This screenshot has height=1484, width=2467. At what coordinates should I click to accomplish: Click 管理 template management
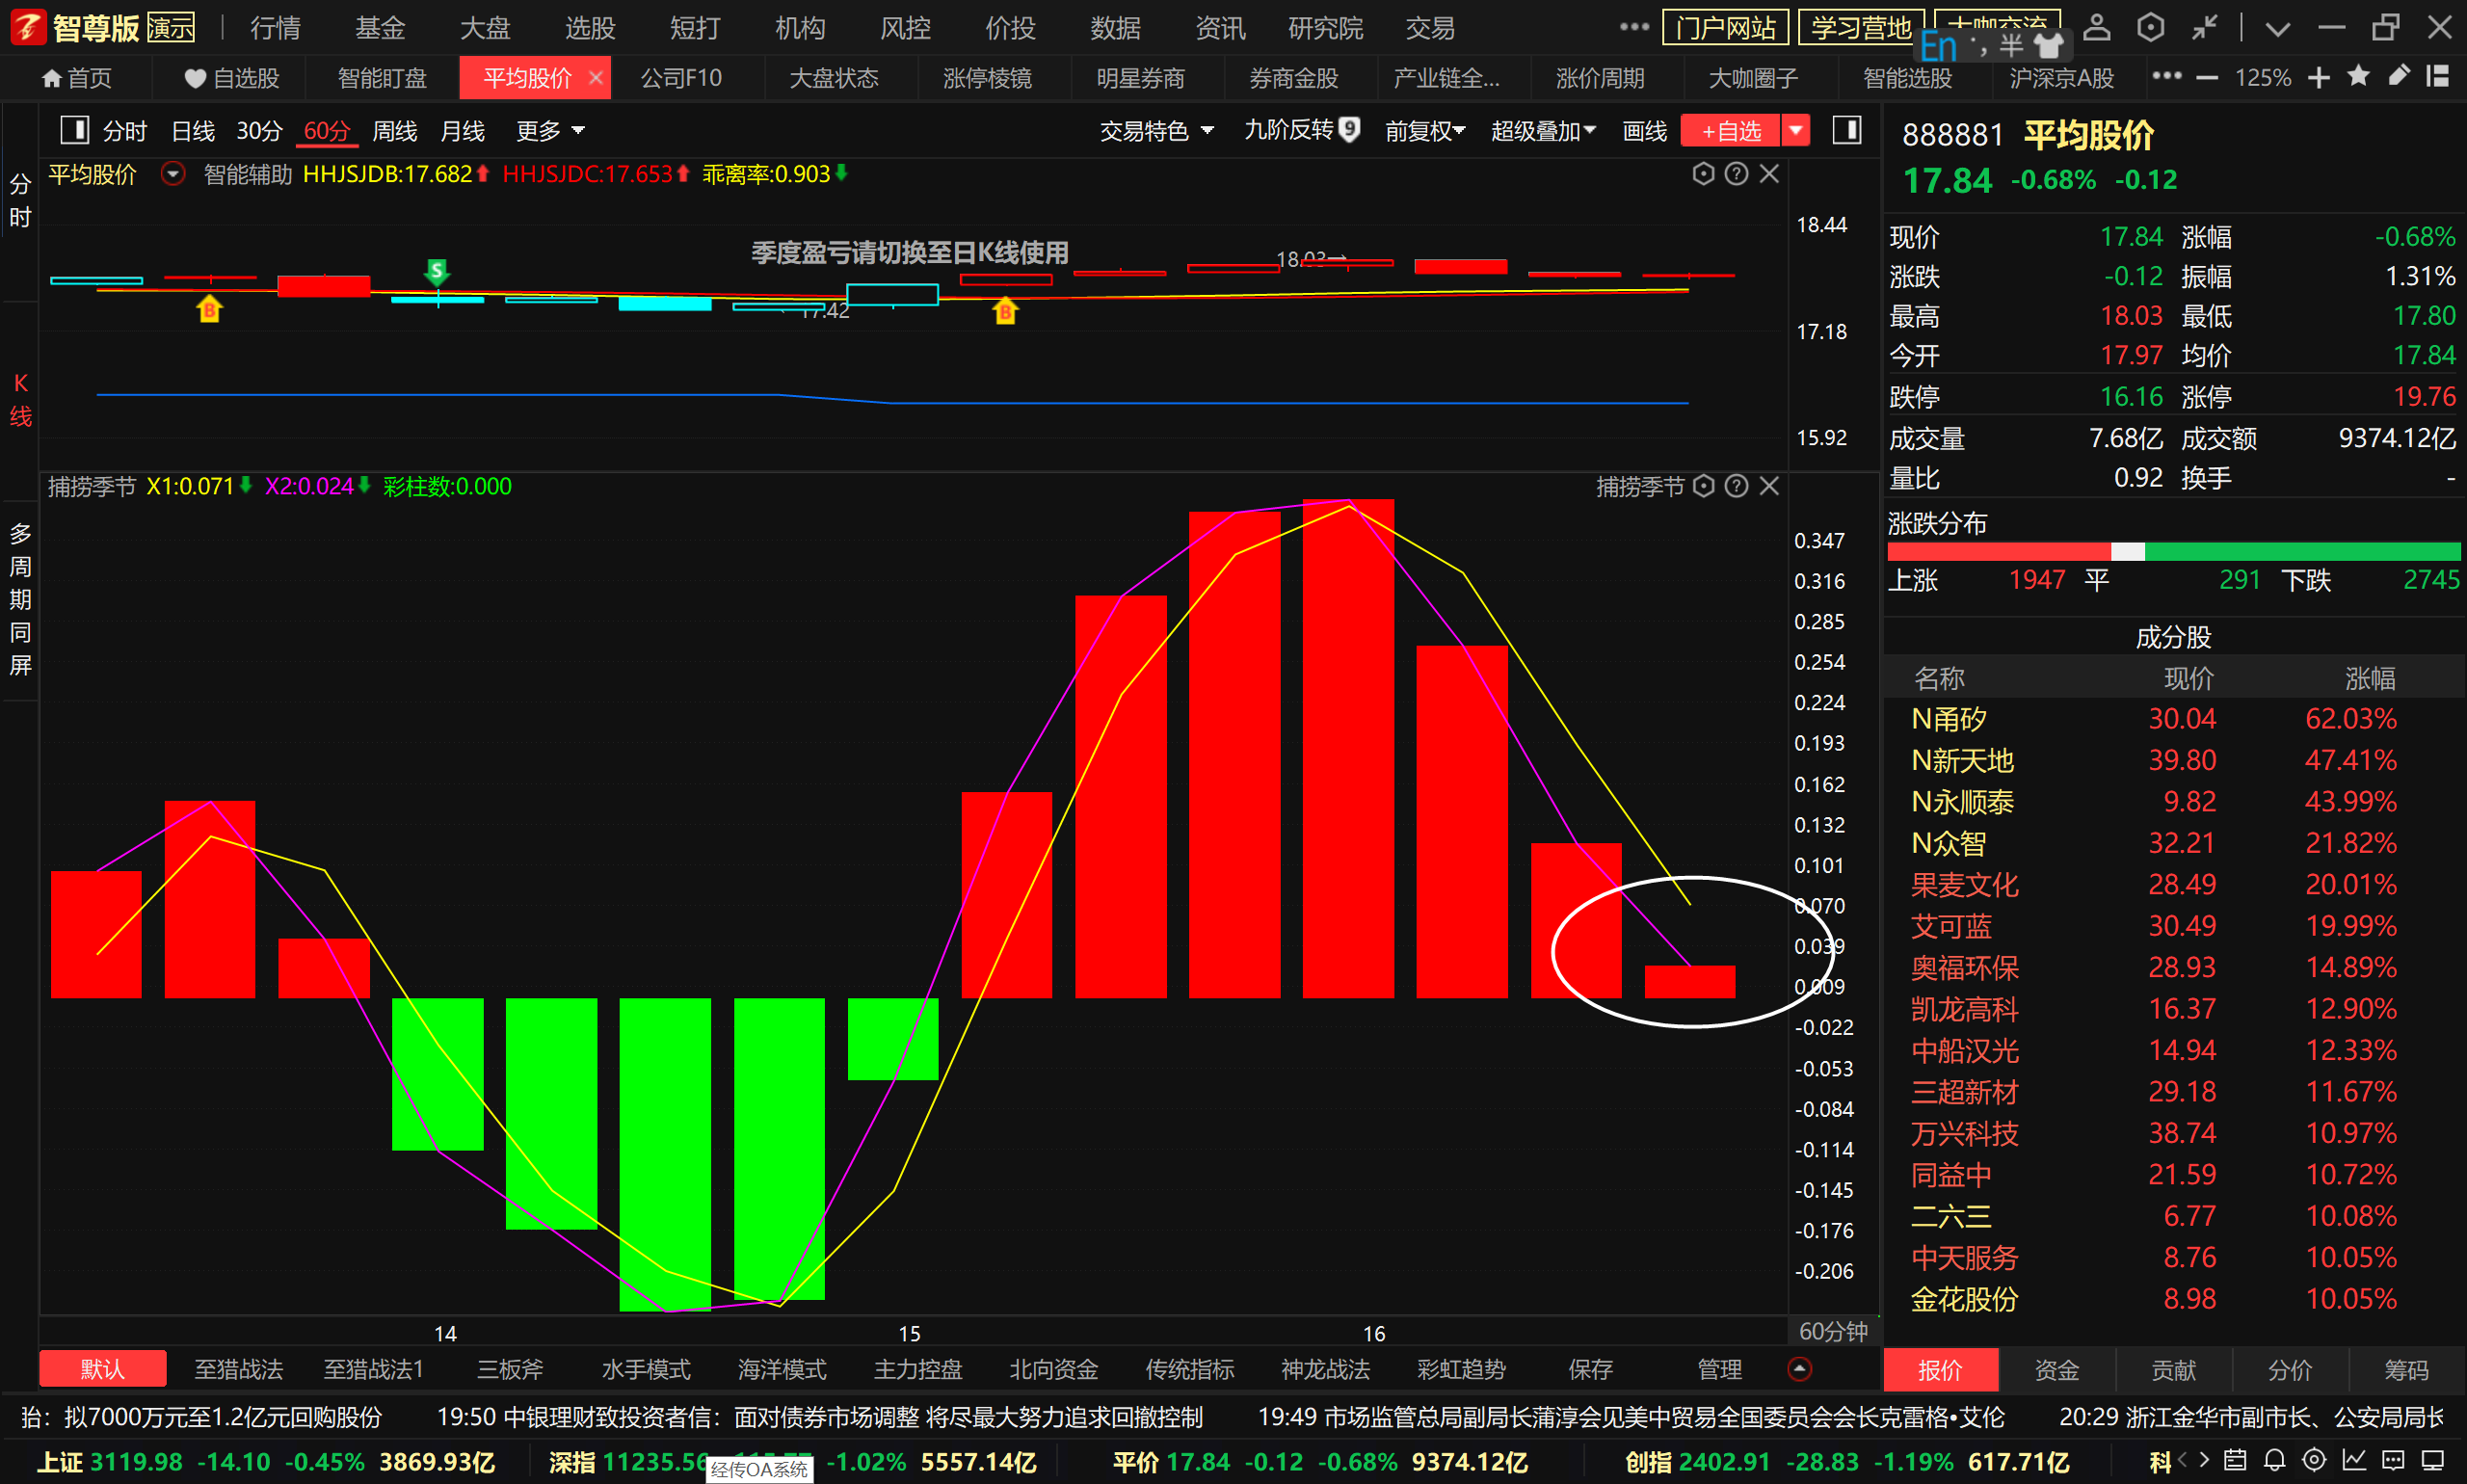click(1720, 1369)
